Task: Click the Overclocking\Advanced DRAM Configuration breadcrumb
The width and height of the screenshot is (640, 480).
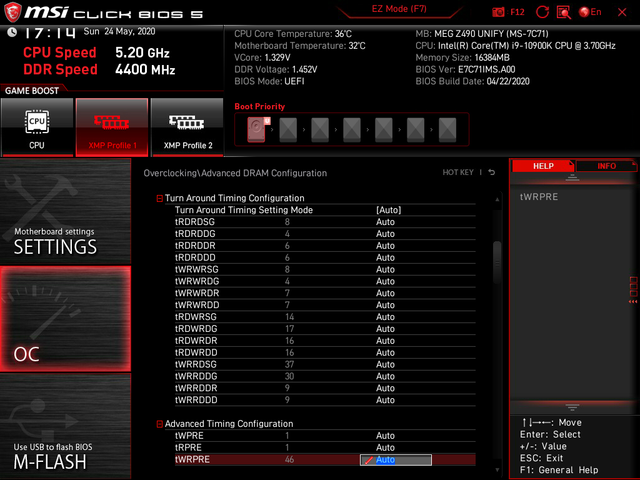Action: click(235, 173)
